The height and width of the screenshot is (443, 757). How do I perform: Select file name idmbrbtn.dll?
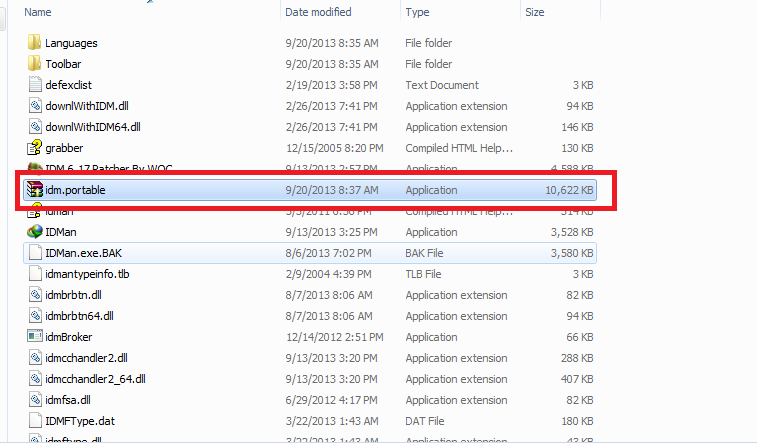click(x=73, y=295)
